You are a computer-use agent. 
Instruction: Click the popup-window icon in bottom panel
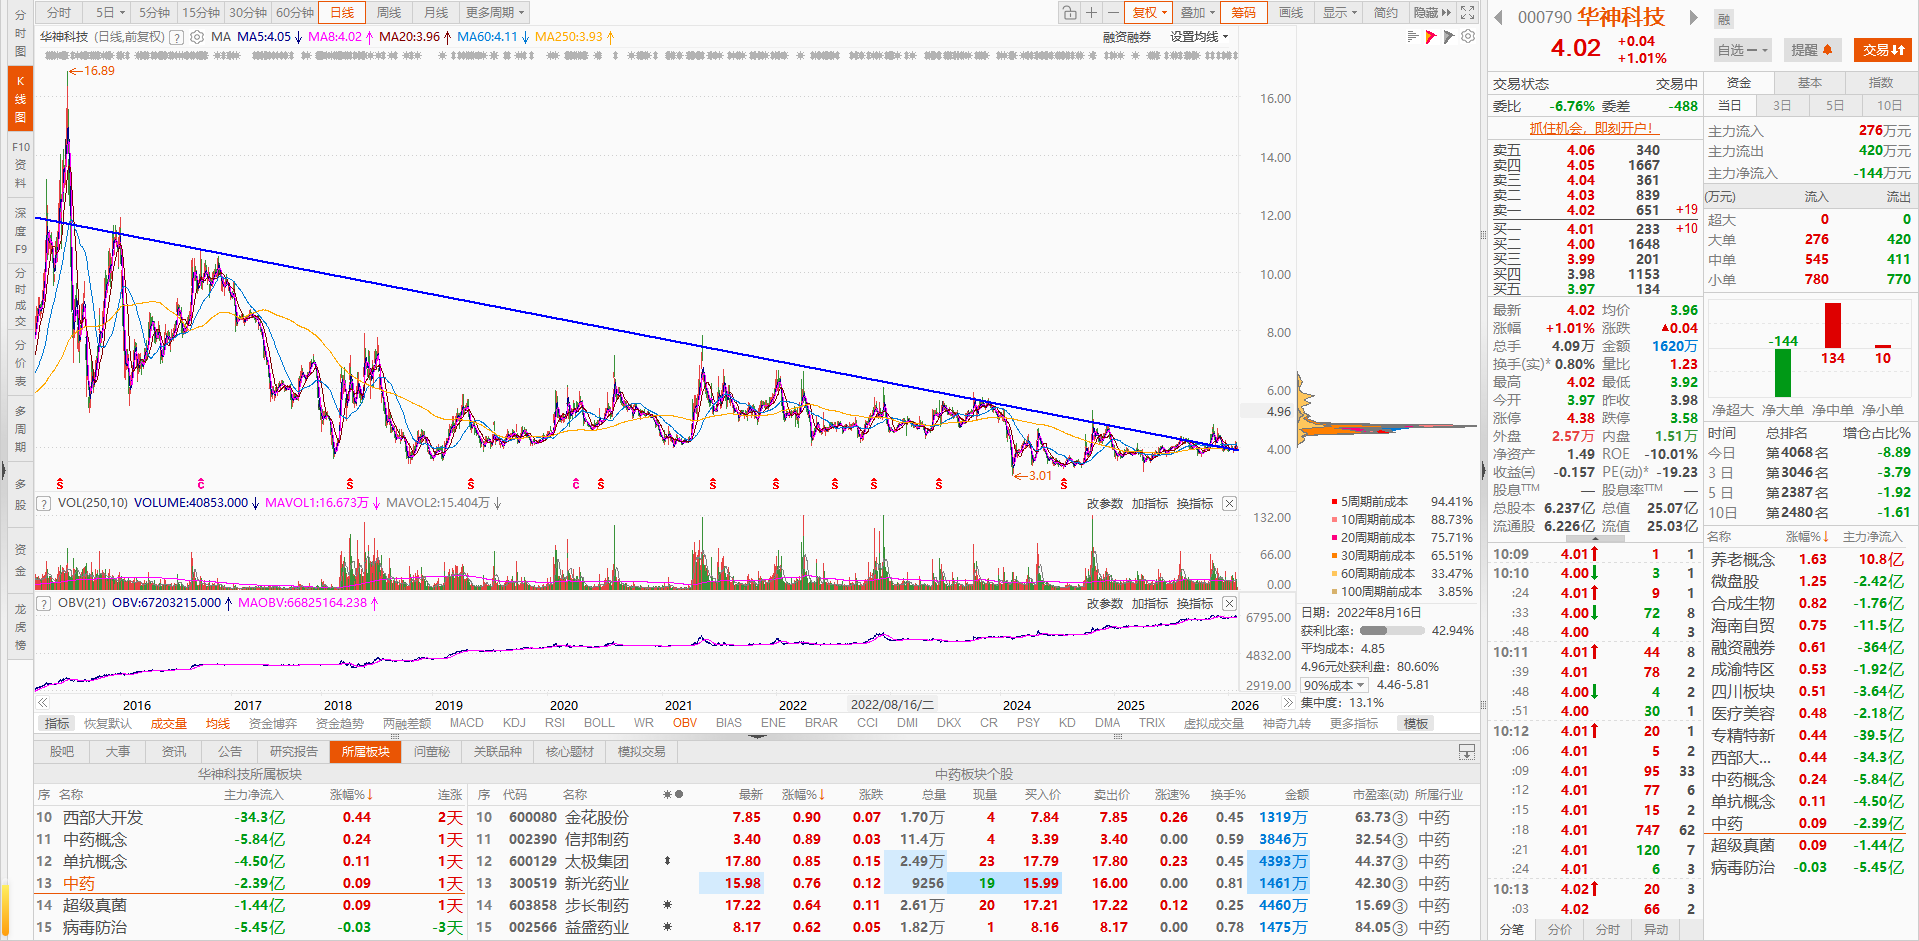point(1467,752)
